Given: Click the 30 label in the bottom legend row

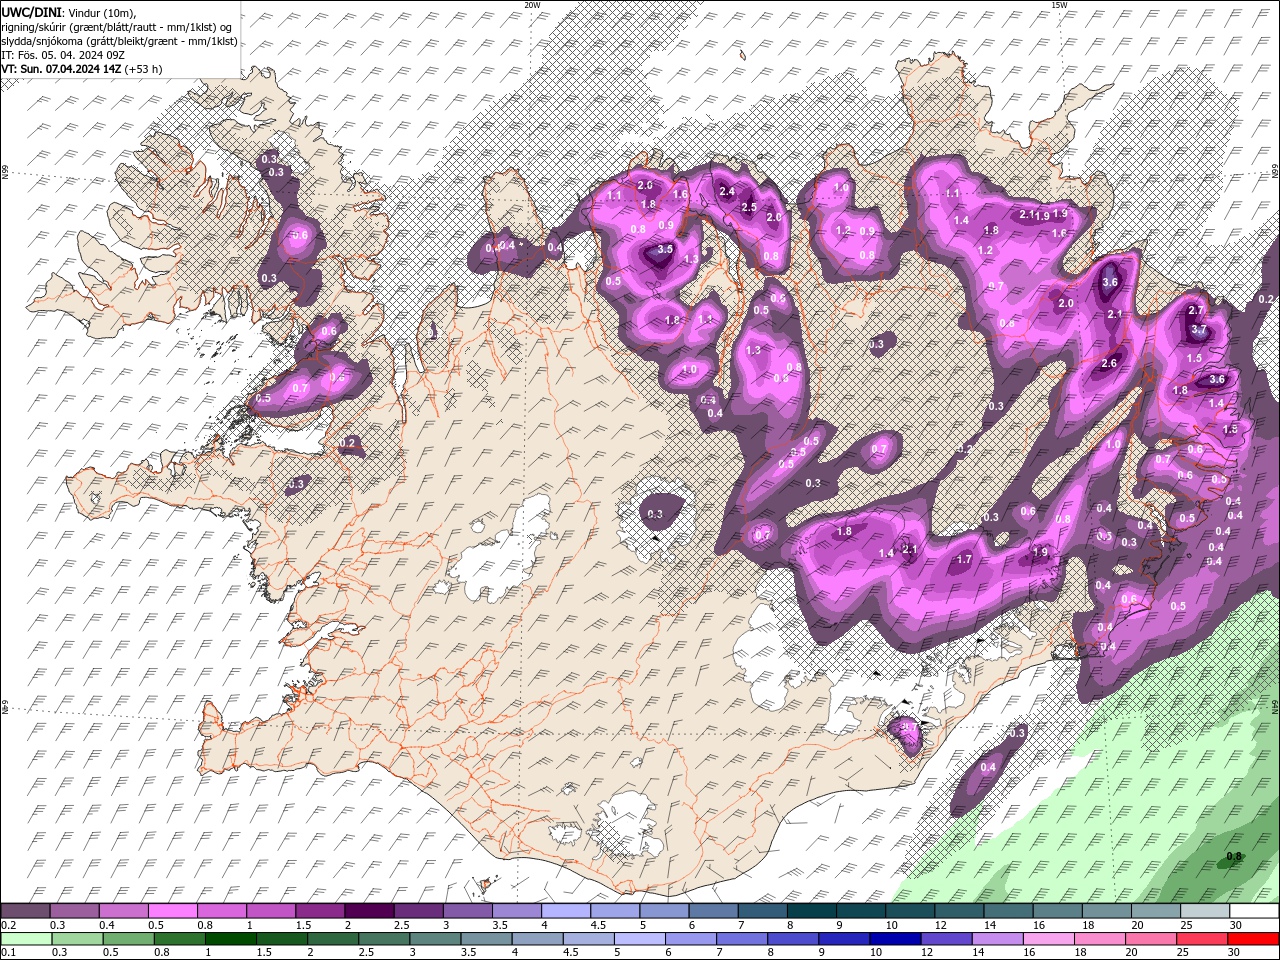Looking at the screenshot, I should [x=1236, y=952].
